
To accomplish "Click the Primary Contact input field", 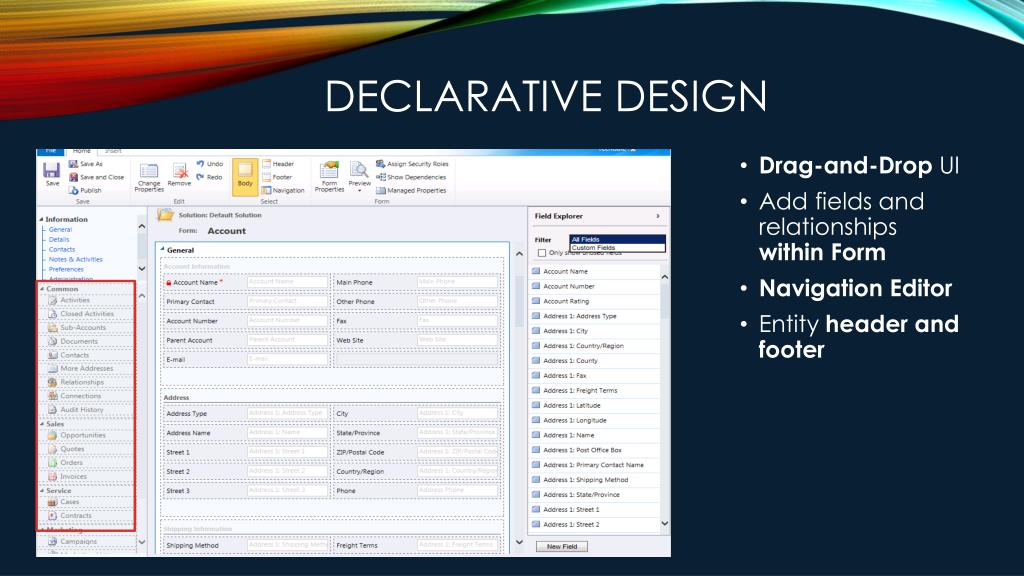I will (287, 302).
